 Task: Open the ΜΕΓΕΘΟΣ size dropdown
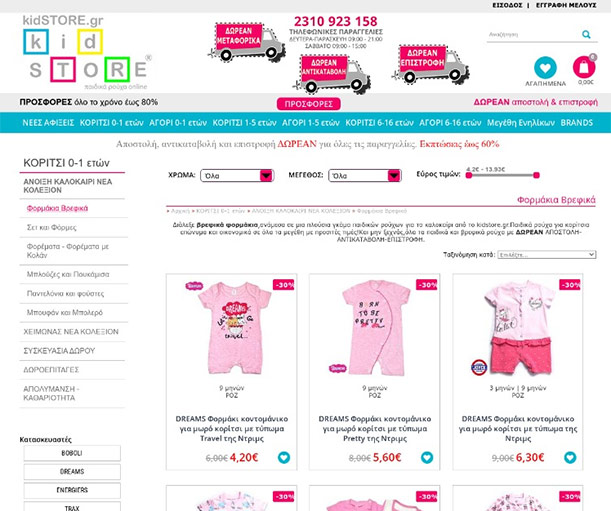pos(365,175)
